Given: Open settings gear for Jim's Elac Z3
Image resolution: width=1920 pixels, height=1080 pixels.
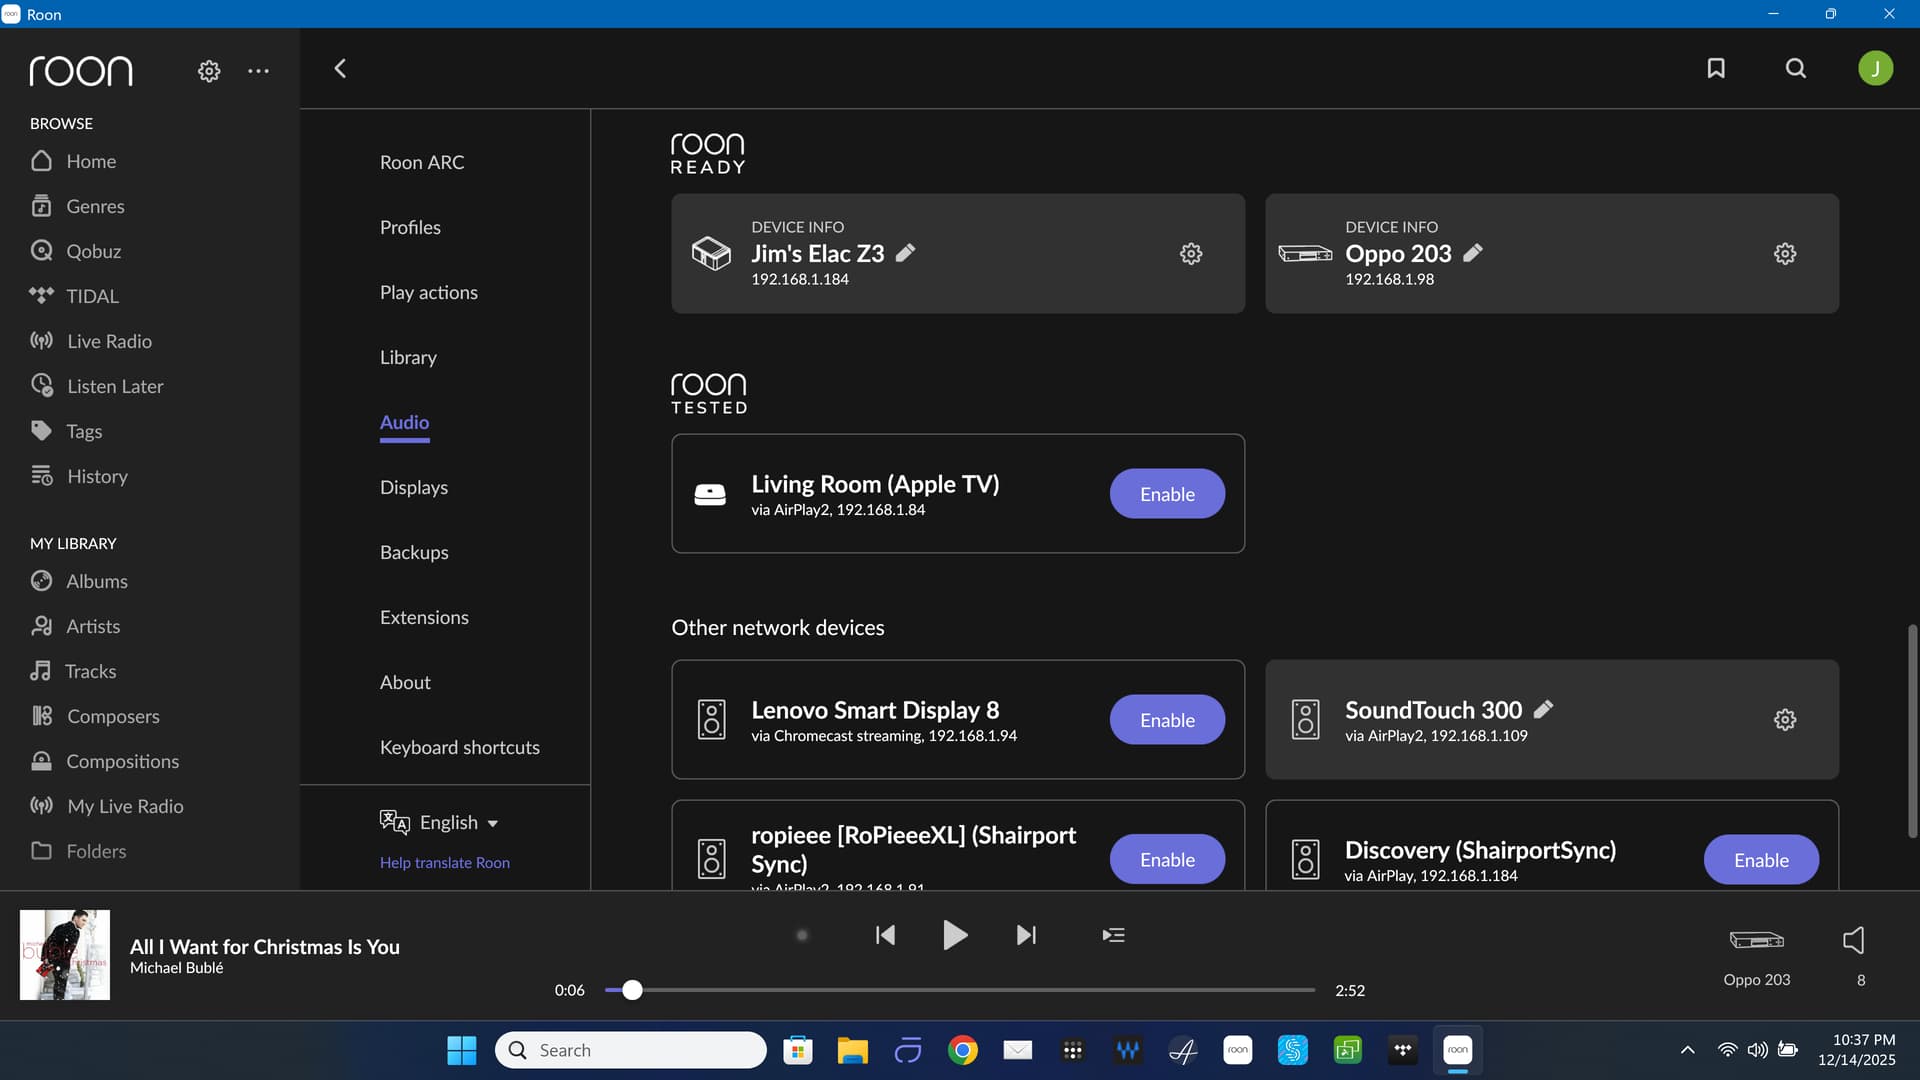Looking at the screenshot, I should coord(1190,254).
